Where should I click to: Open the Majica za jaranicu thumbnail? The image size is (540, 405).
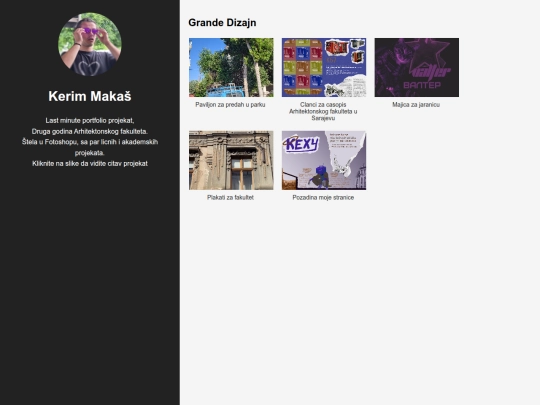[417, 68]
